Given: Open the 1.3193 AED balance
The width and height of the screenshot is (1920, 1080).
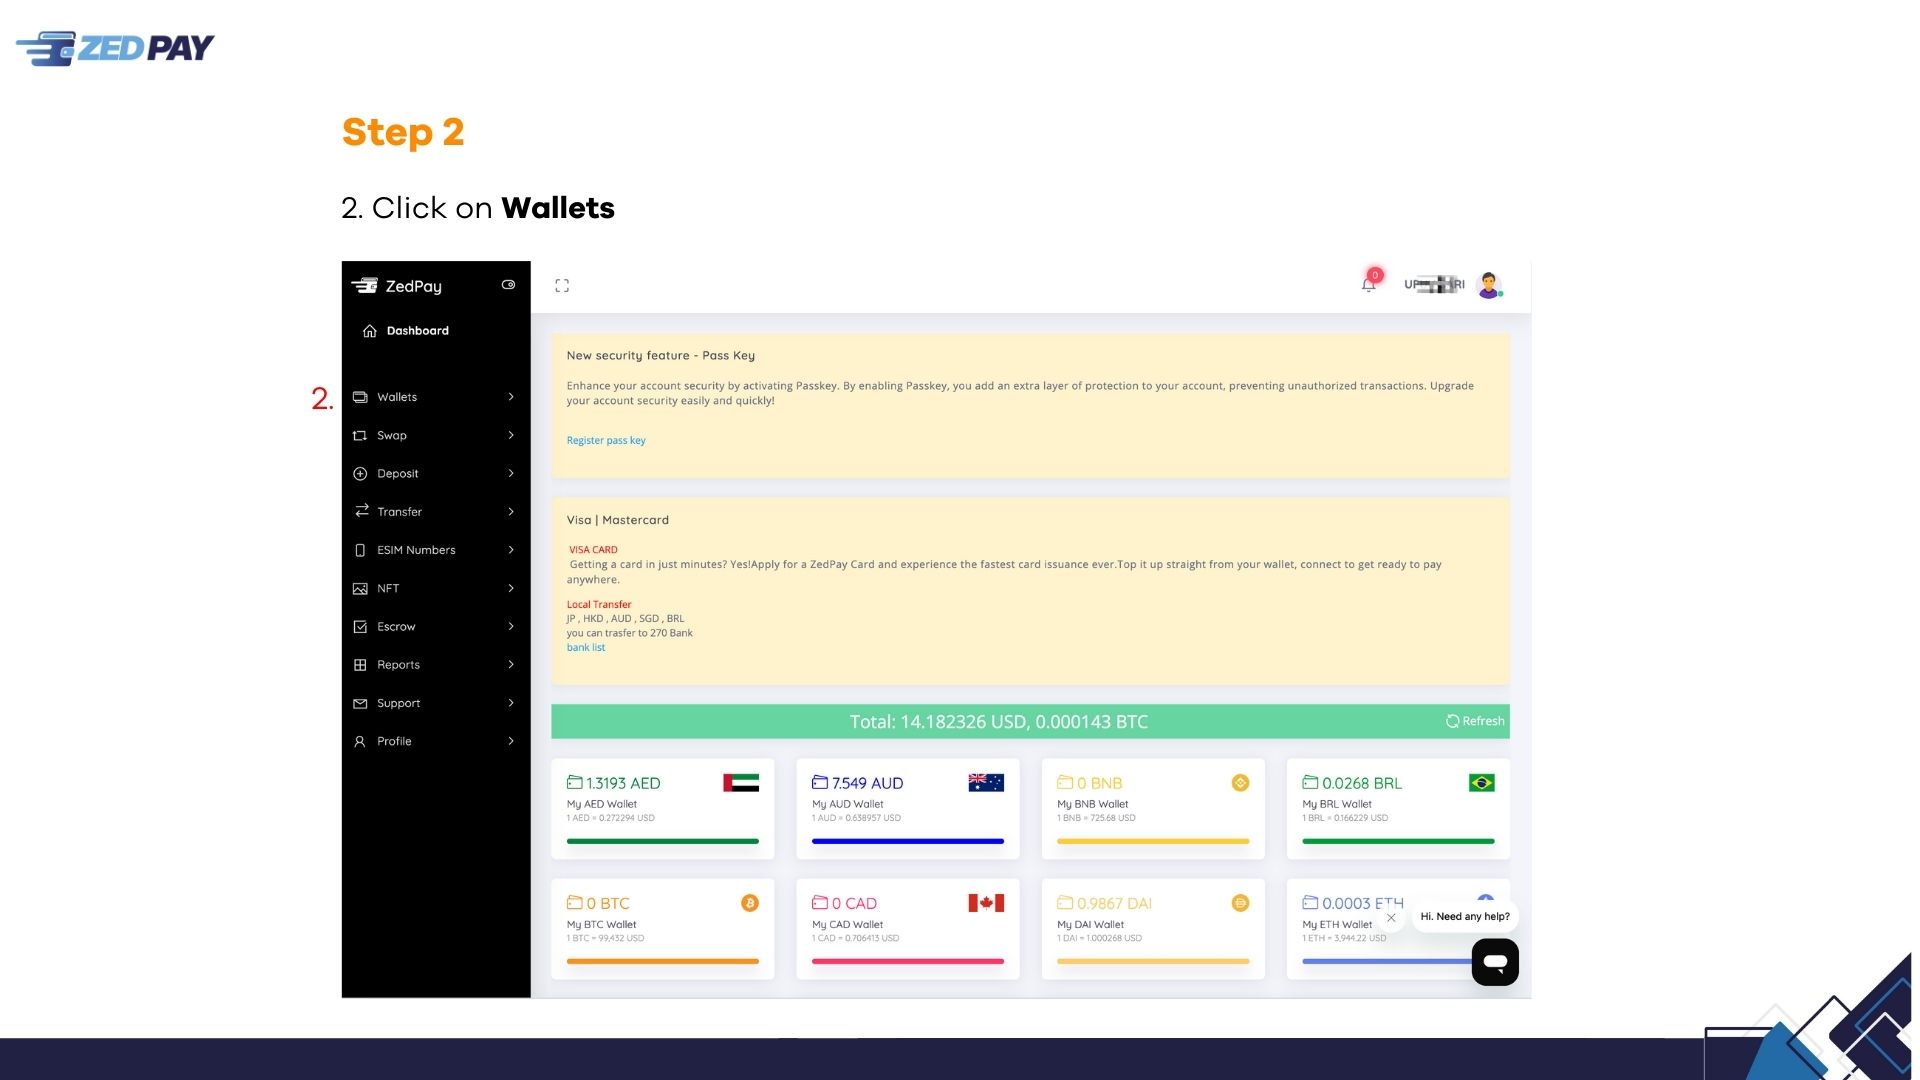Looking at the screenshot, I should click(x=623, y=783).
